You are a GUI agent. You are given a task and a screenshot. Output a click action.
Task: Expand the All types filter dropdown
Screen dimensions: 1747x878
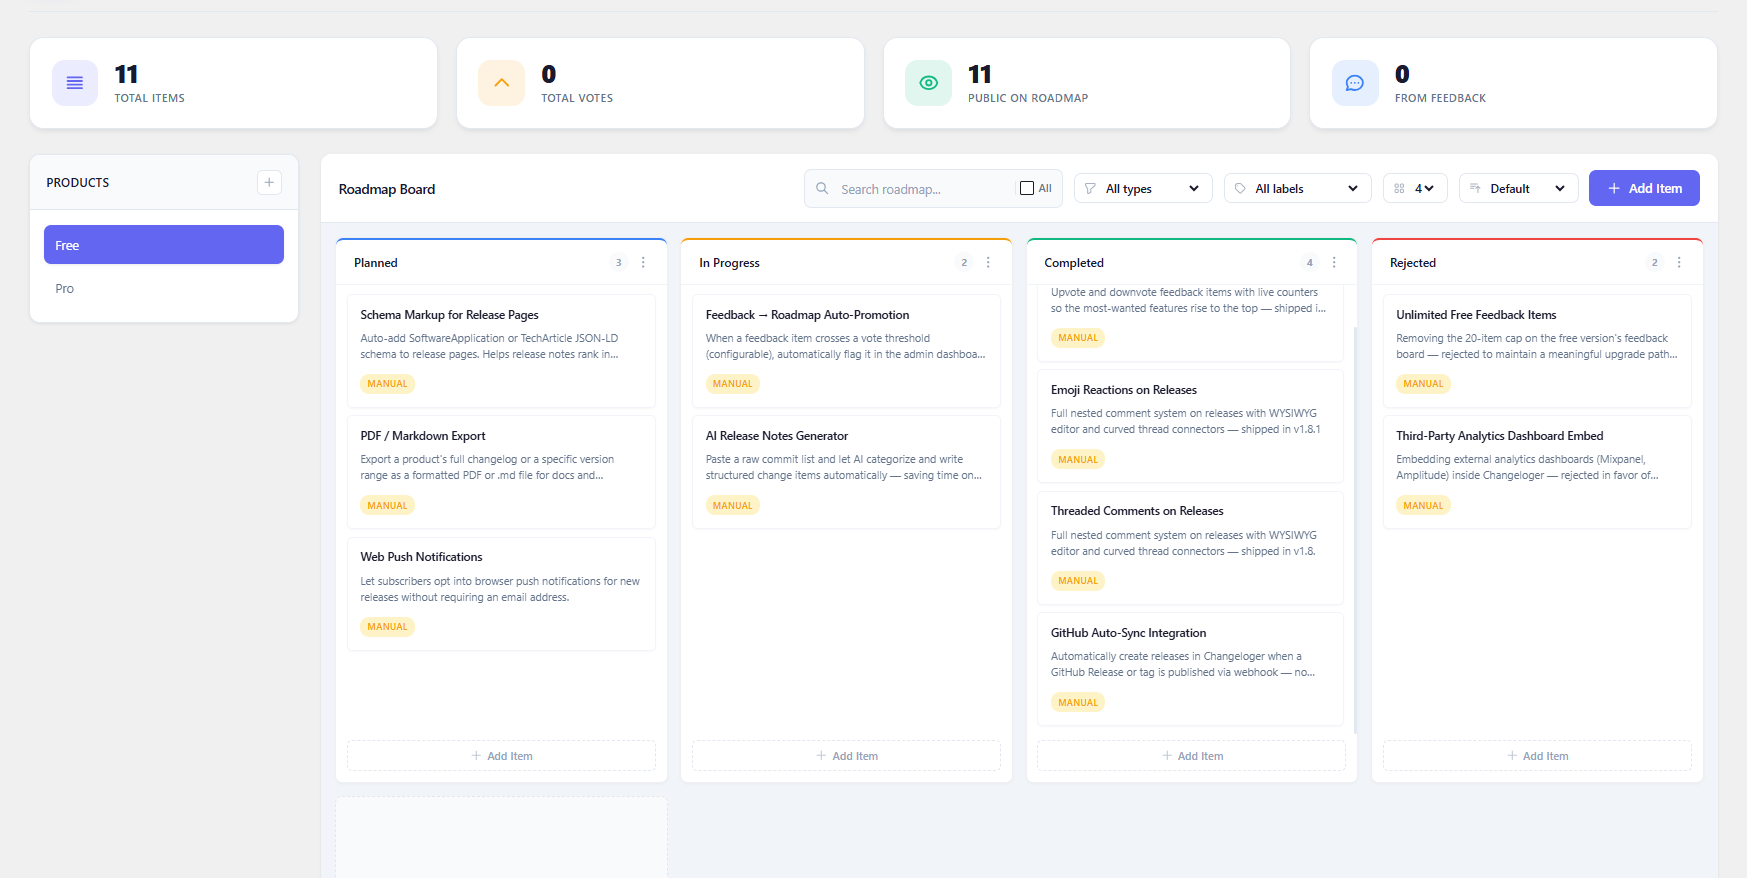[x=1143, y=188]
